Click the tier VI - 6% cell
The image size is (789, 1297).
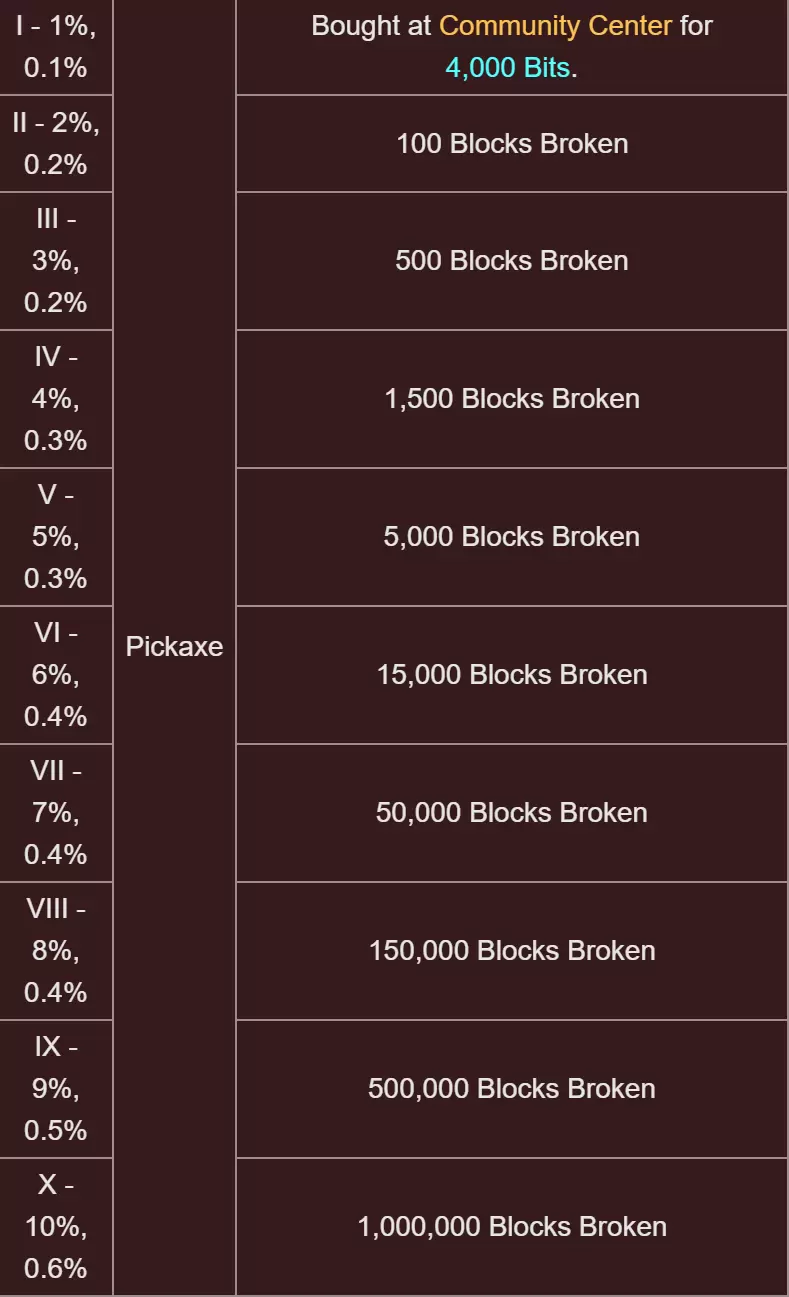(56, 675)
